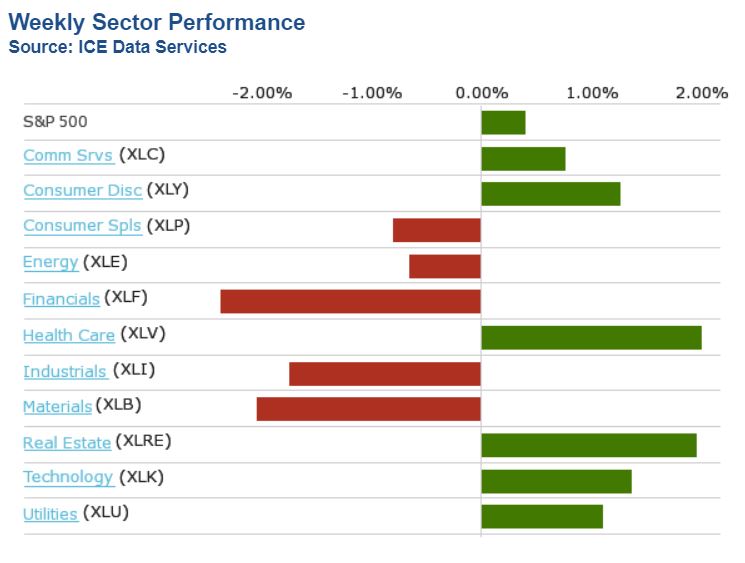Open the Comm Srvs sector link
745x563 pixels.
tap(67, 156)
